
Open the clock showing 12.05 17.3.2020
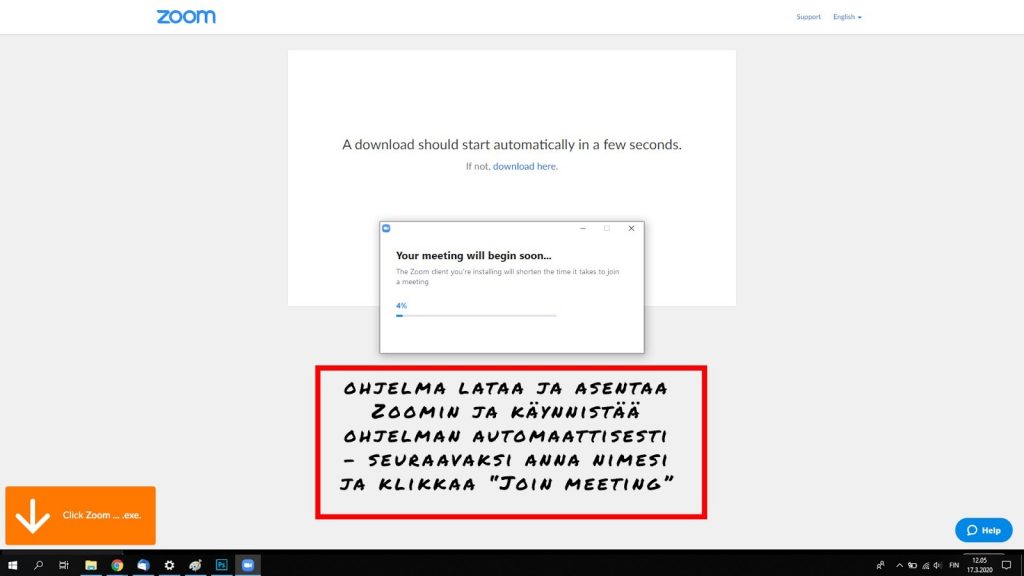click(980, 566)
